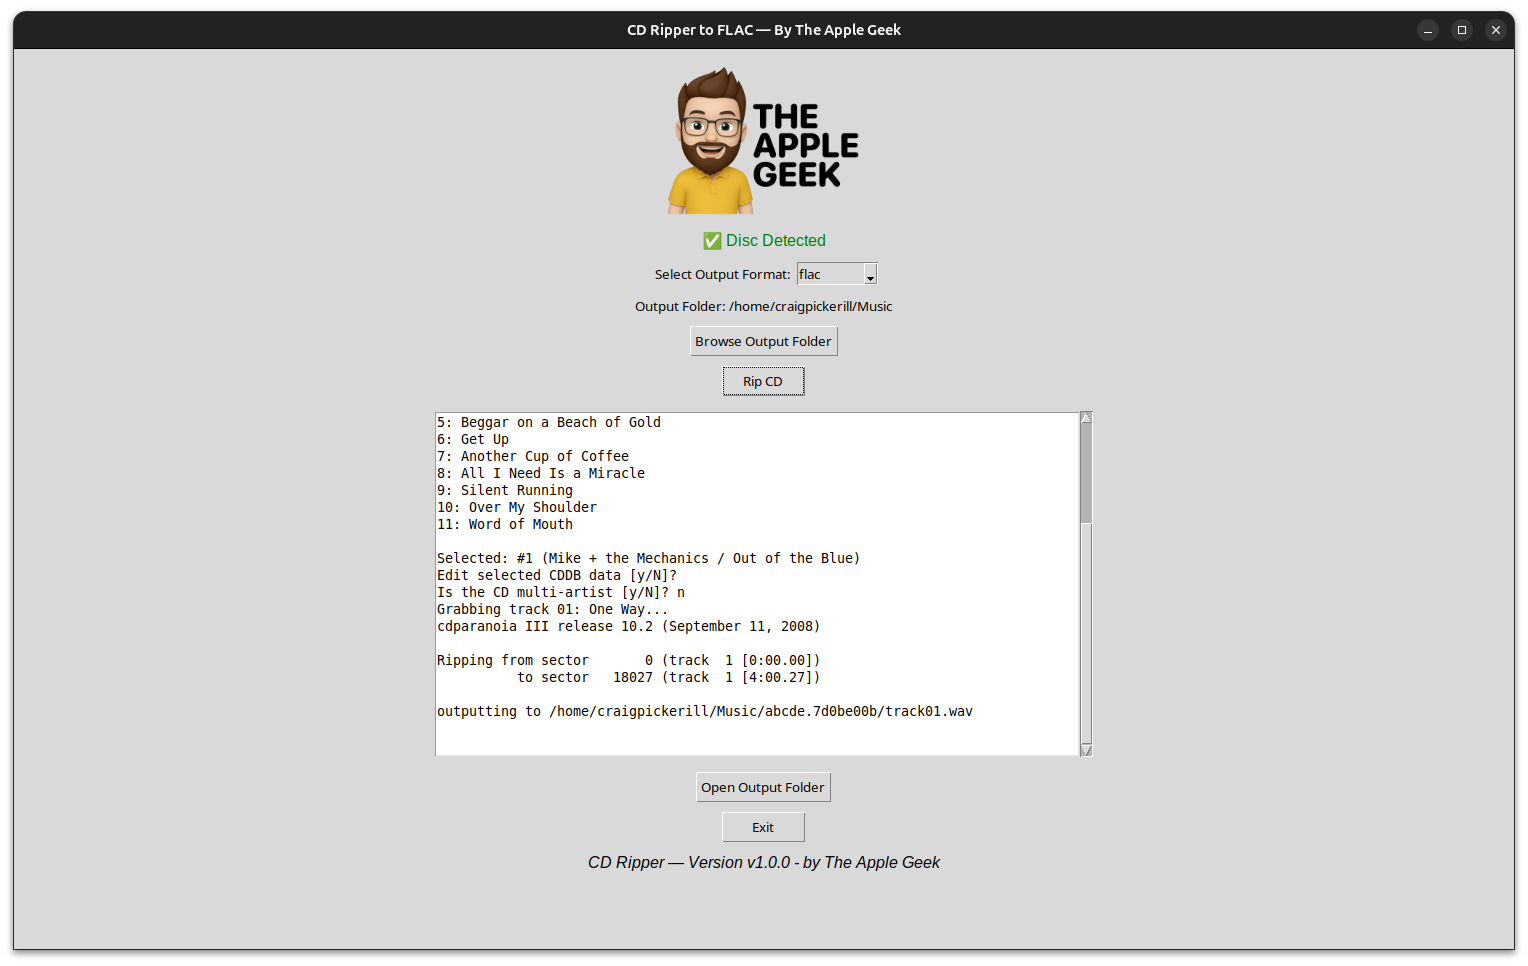Viewport: 1528px width, 966px height.
Task: Click log line '11: Word of Mouth'
Action: [x=505, y=525]
